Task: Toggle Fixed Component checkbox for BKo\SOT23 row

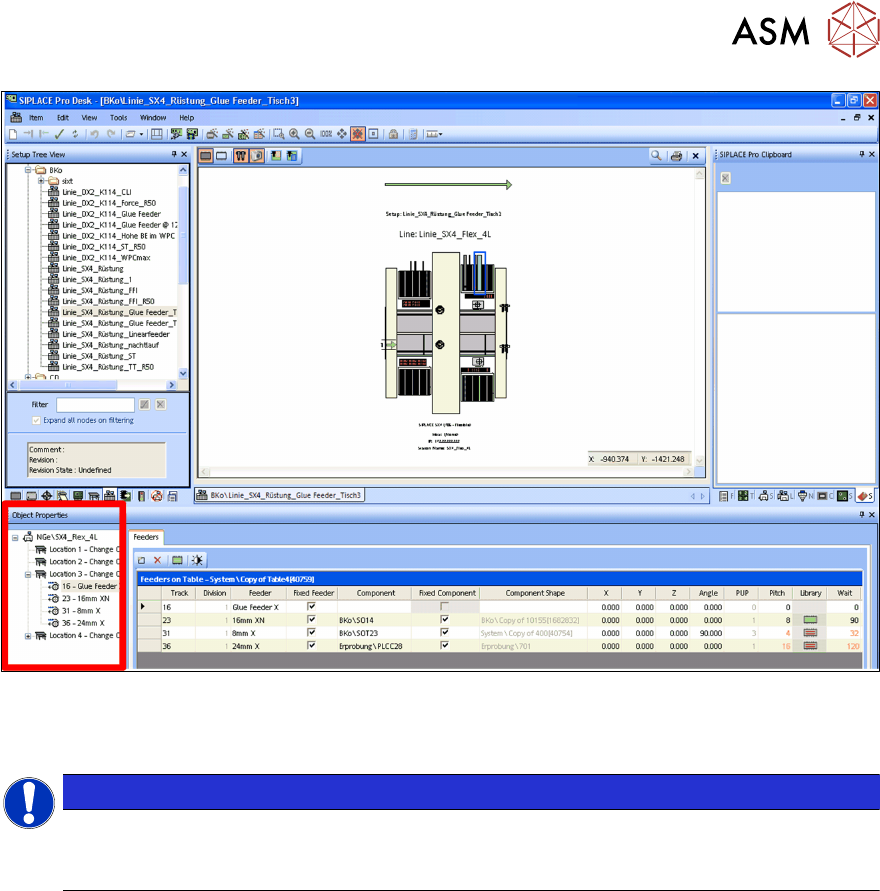Action: (x=445, y=632)
